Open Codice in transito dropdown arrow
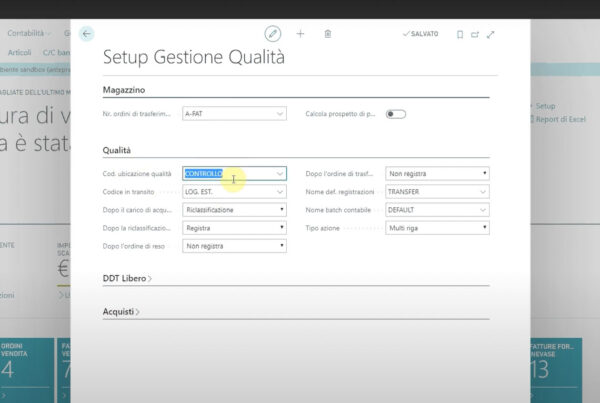This screenshot has width=600, height=403. coord(280,192)
